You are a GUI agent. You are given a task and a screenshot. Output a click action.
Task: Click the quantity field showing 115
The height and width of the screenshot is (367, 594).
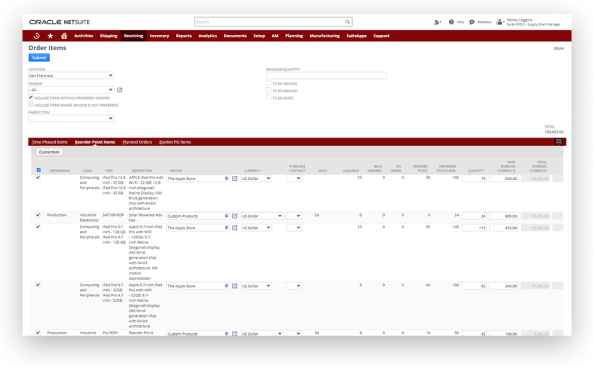point(474,228)
